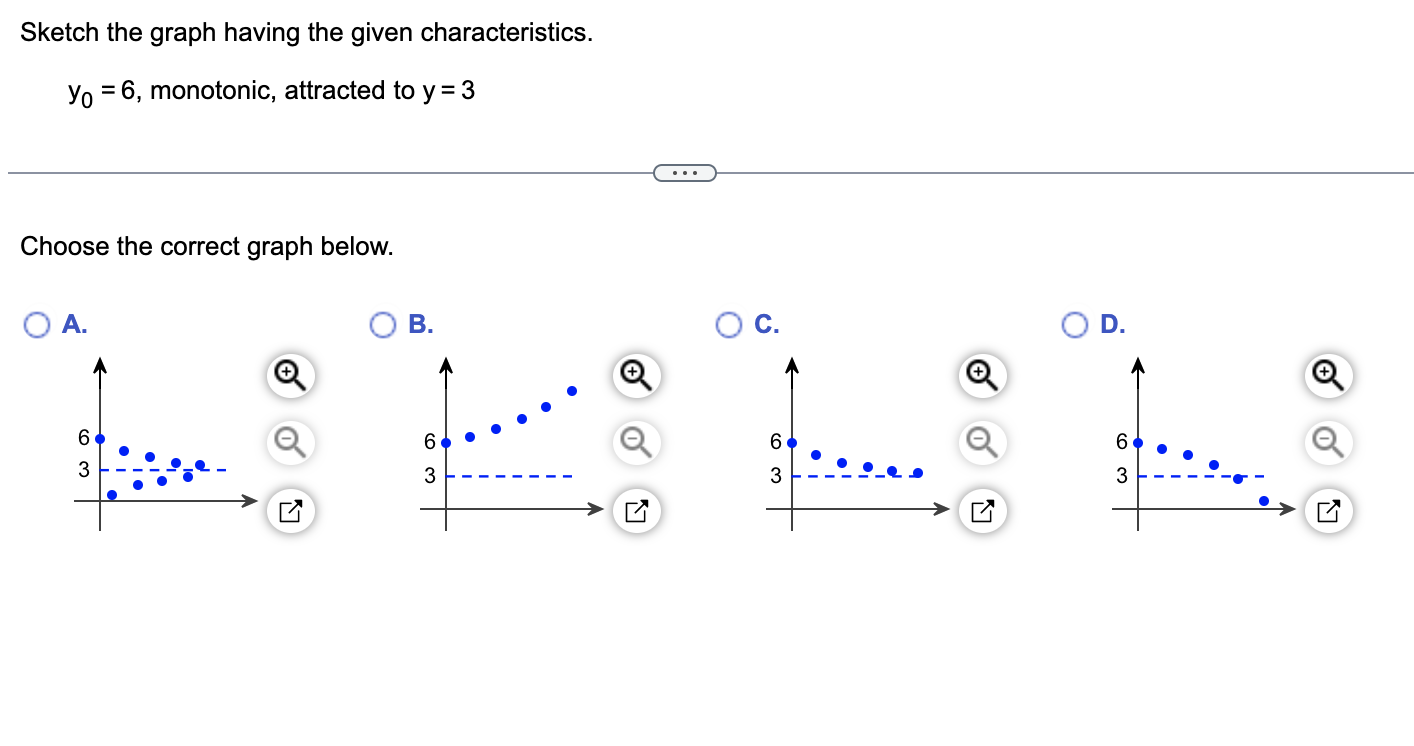Select answer choice C
The image size is (1414, 746).
click(728, 324)
